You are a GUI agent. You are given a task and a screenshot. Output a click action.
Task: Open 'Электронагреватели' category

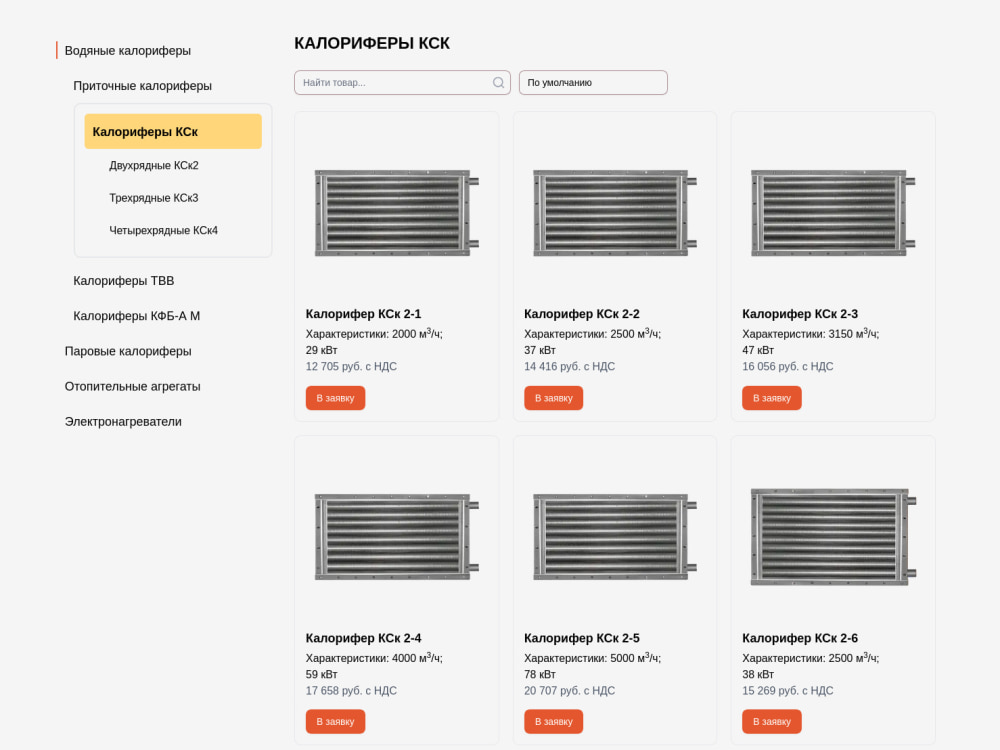point(123,421)
